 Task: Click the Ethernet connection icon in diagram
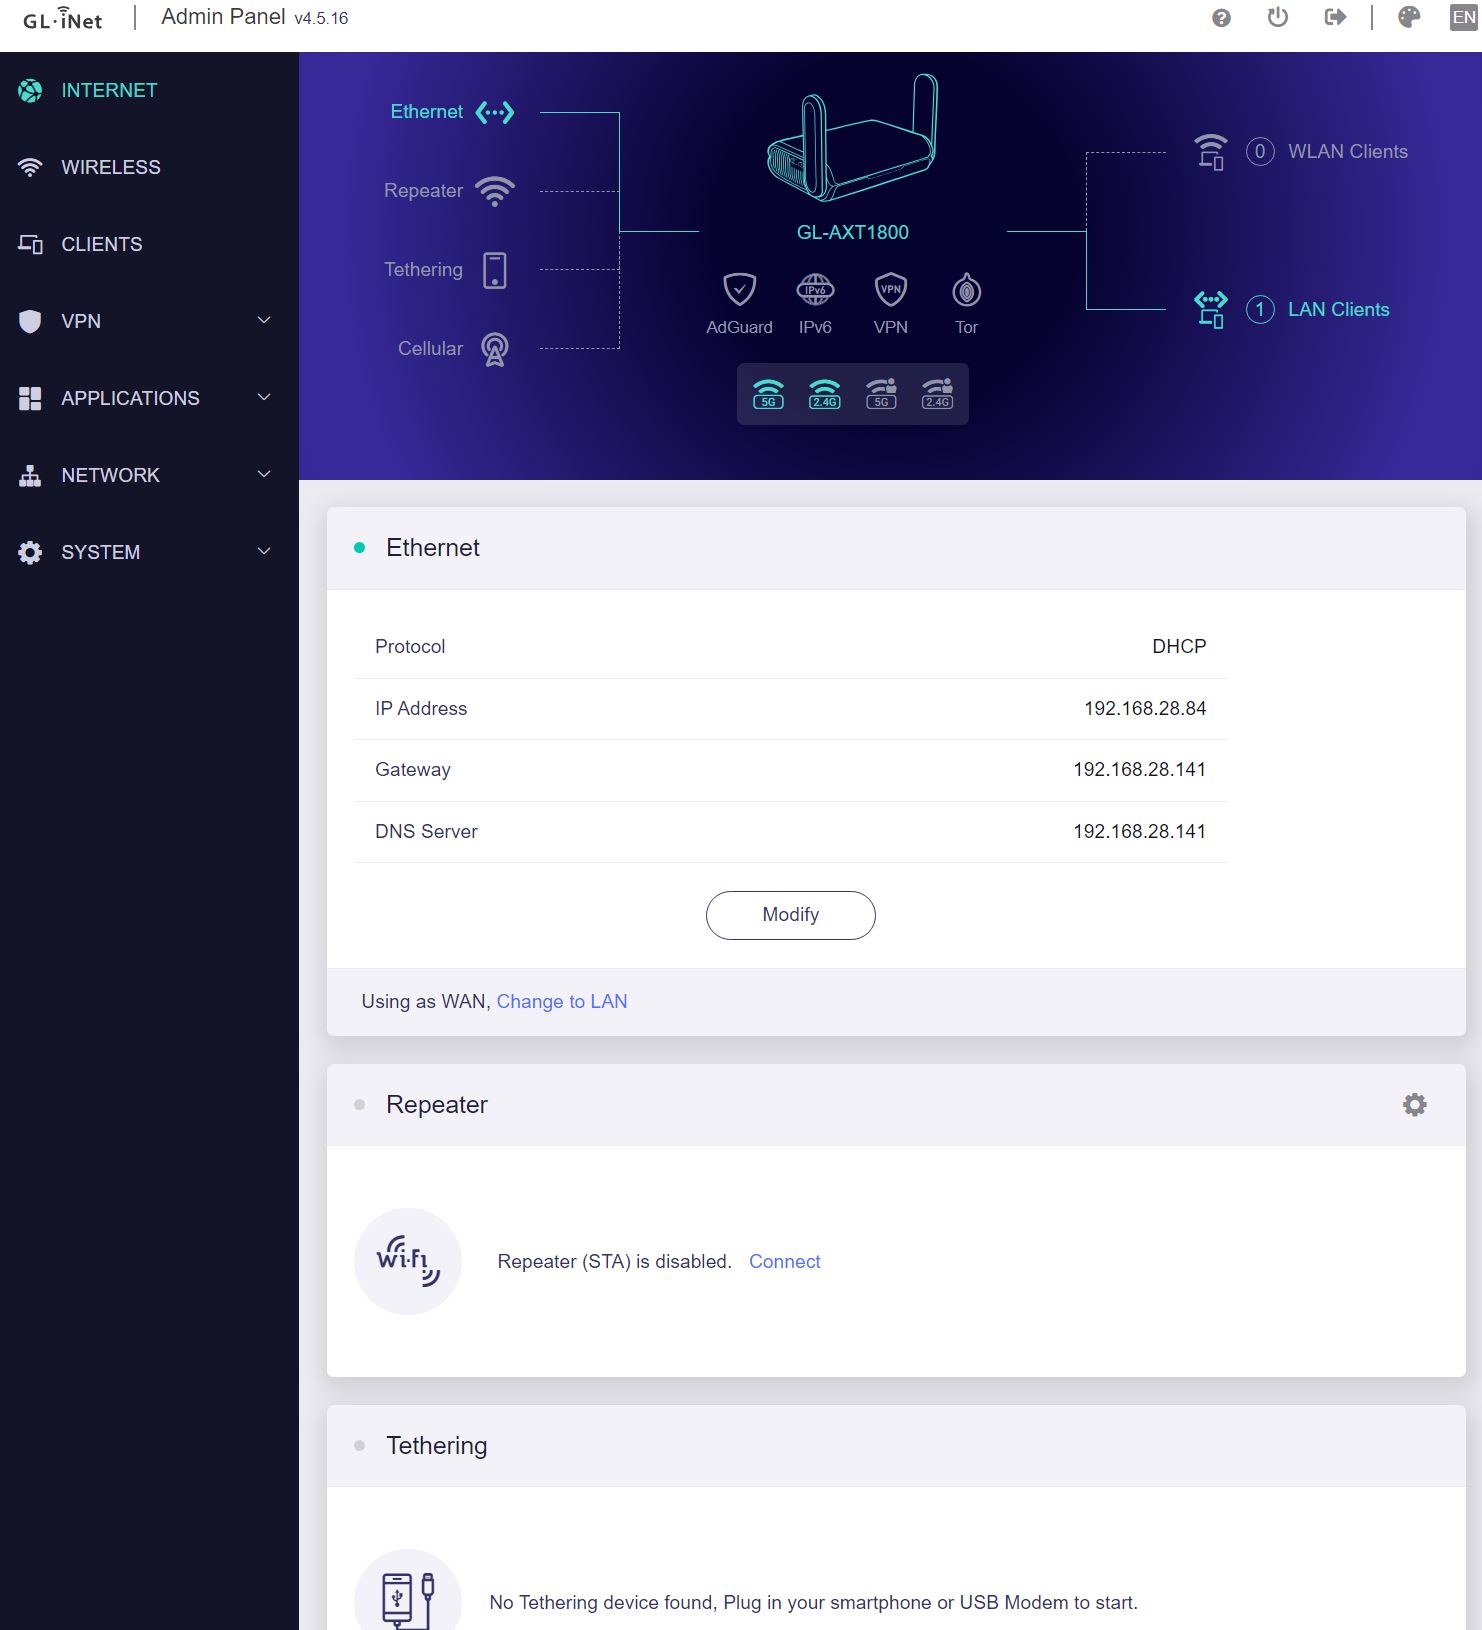pyautogui.click(x=495, y=112)
